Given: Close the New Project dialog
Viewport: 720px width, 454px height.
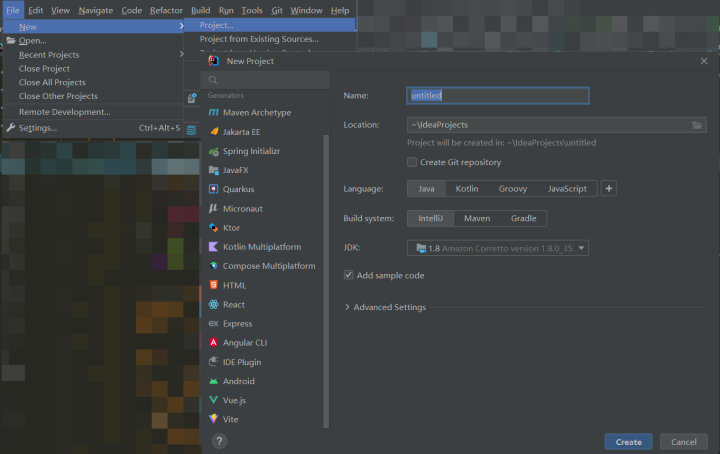Looking at the screenshot, I should pos(704,61).
